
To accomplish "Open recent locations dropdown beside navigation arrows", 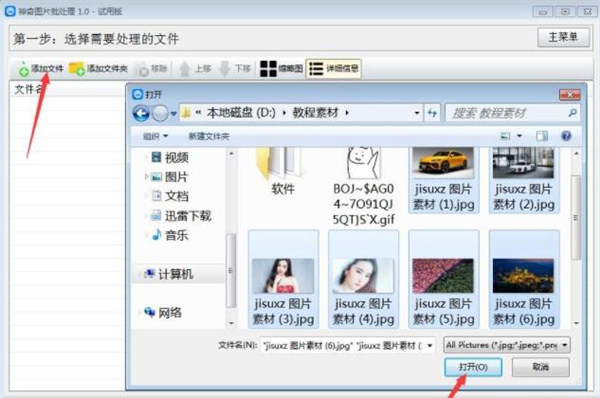I will [x=174, y=113].
